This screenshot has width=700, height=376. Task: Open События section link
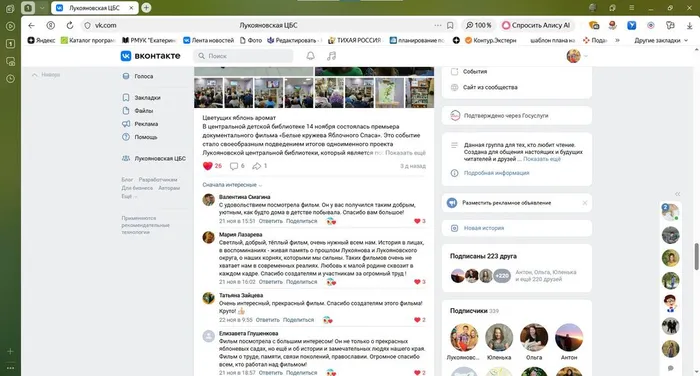coord(475,71)
